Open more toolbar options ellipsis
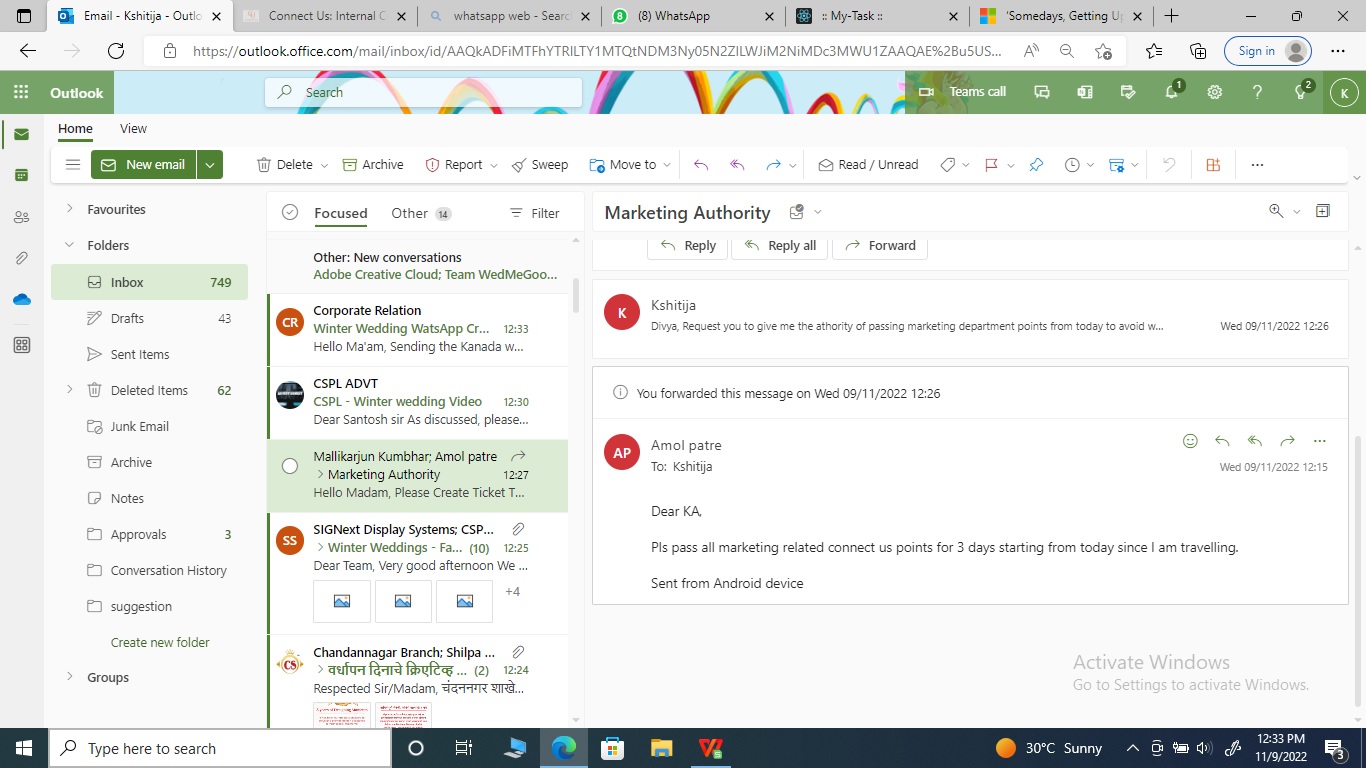Viewport: 1366px width, 768px height. coord(1257,165)
